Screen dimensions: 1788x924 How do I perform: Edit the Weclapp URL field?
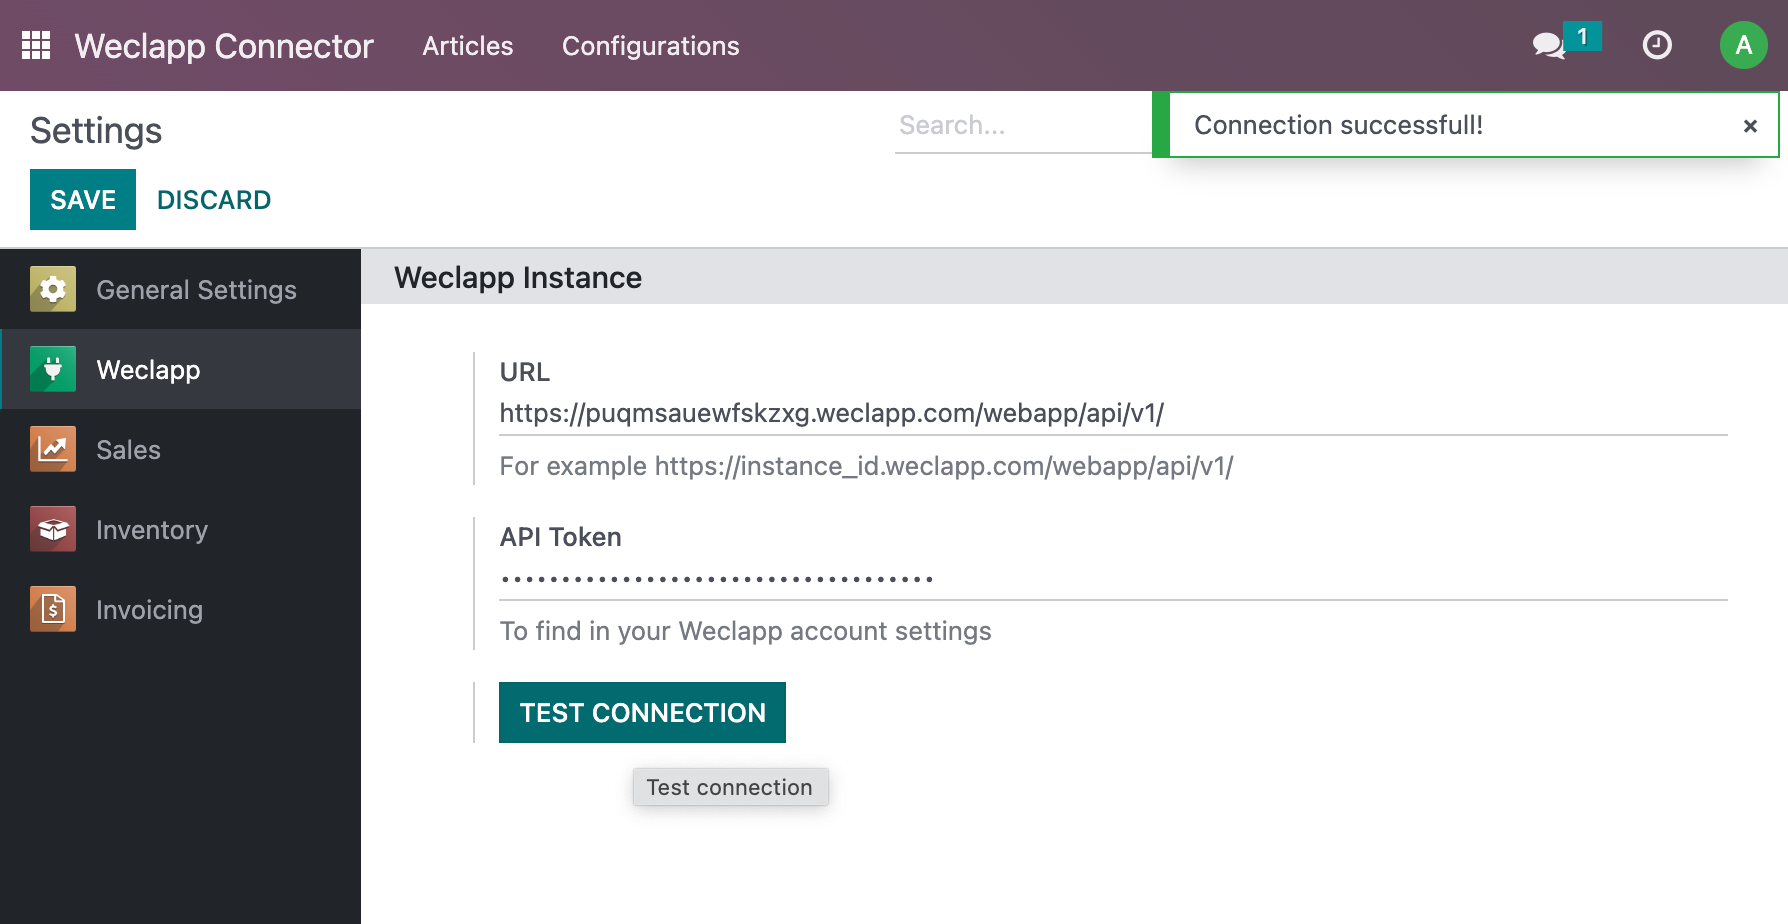[x=1113, y=413]
